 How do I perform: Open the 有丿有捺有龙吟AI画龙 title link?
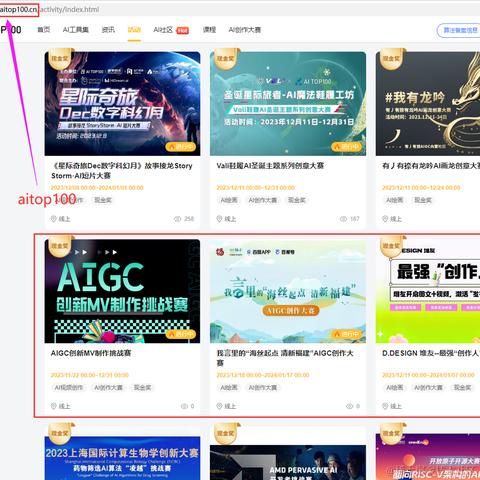[x=431, y=166]
